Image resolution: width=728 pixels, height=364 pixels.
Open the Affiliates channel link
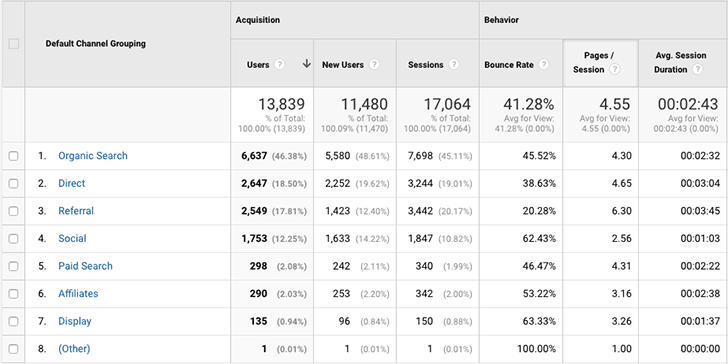pyautogui.click(x=78, y=293)
